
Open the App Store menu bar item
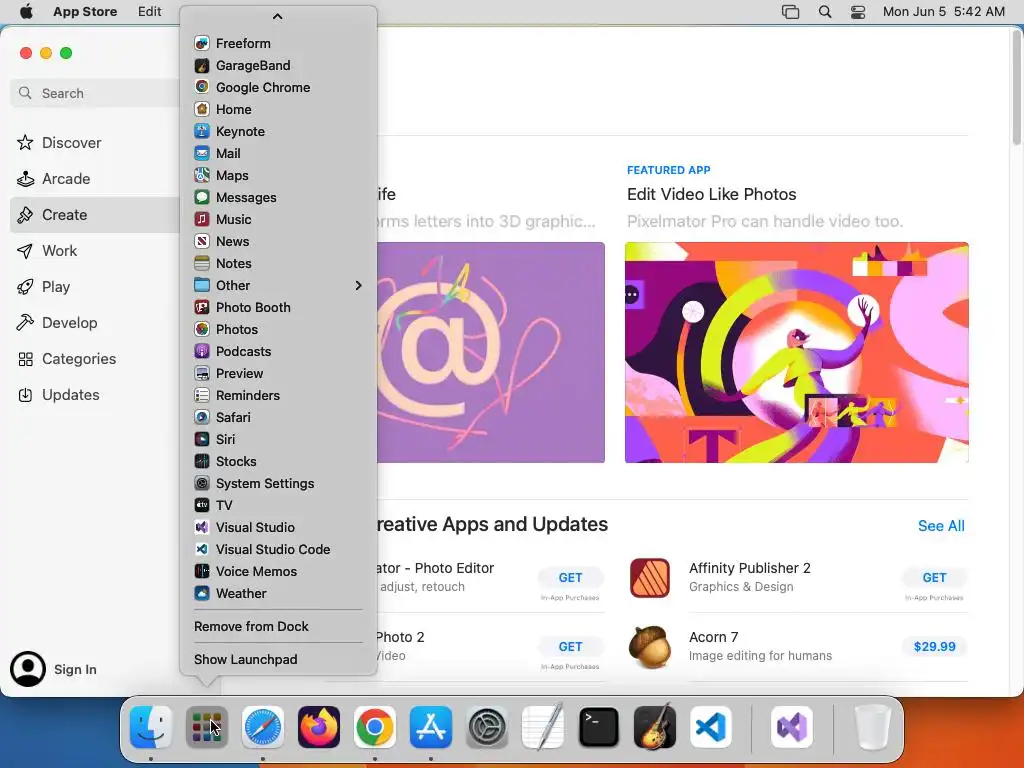click(x=85, y=12)
